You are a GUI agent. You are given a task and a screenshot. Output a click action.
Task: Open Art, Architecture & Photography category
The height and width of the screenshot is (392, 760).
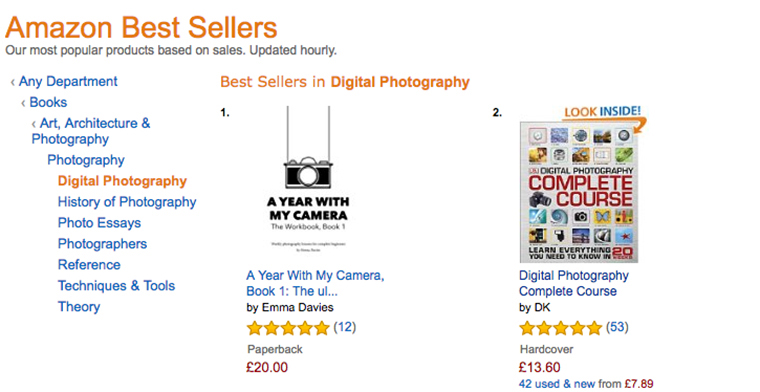coord(91,131)
